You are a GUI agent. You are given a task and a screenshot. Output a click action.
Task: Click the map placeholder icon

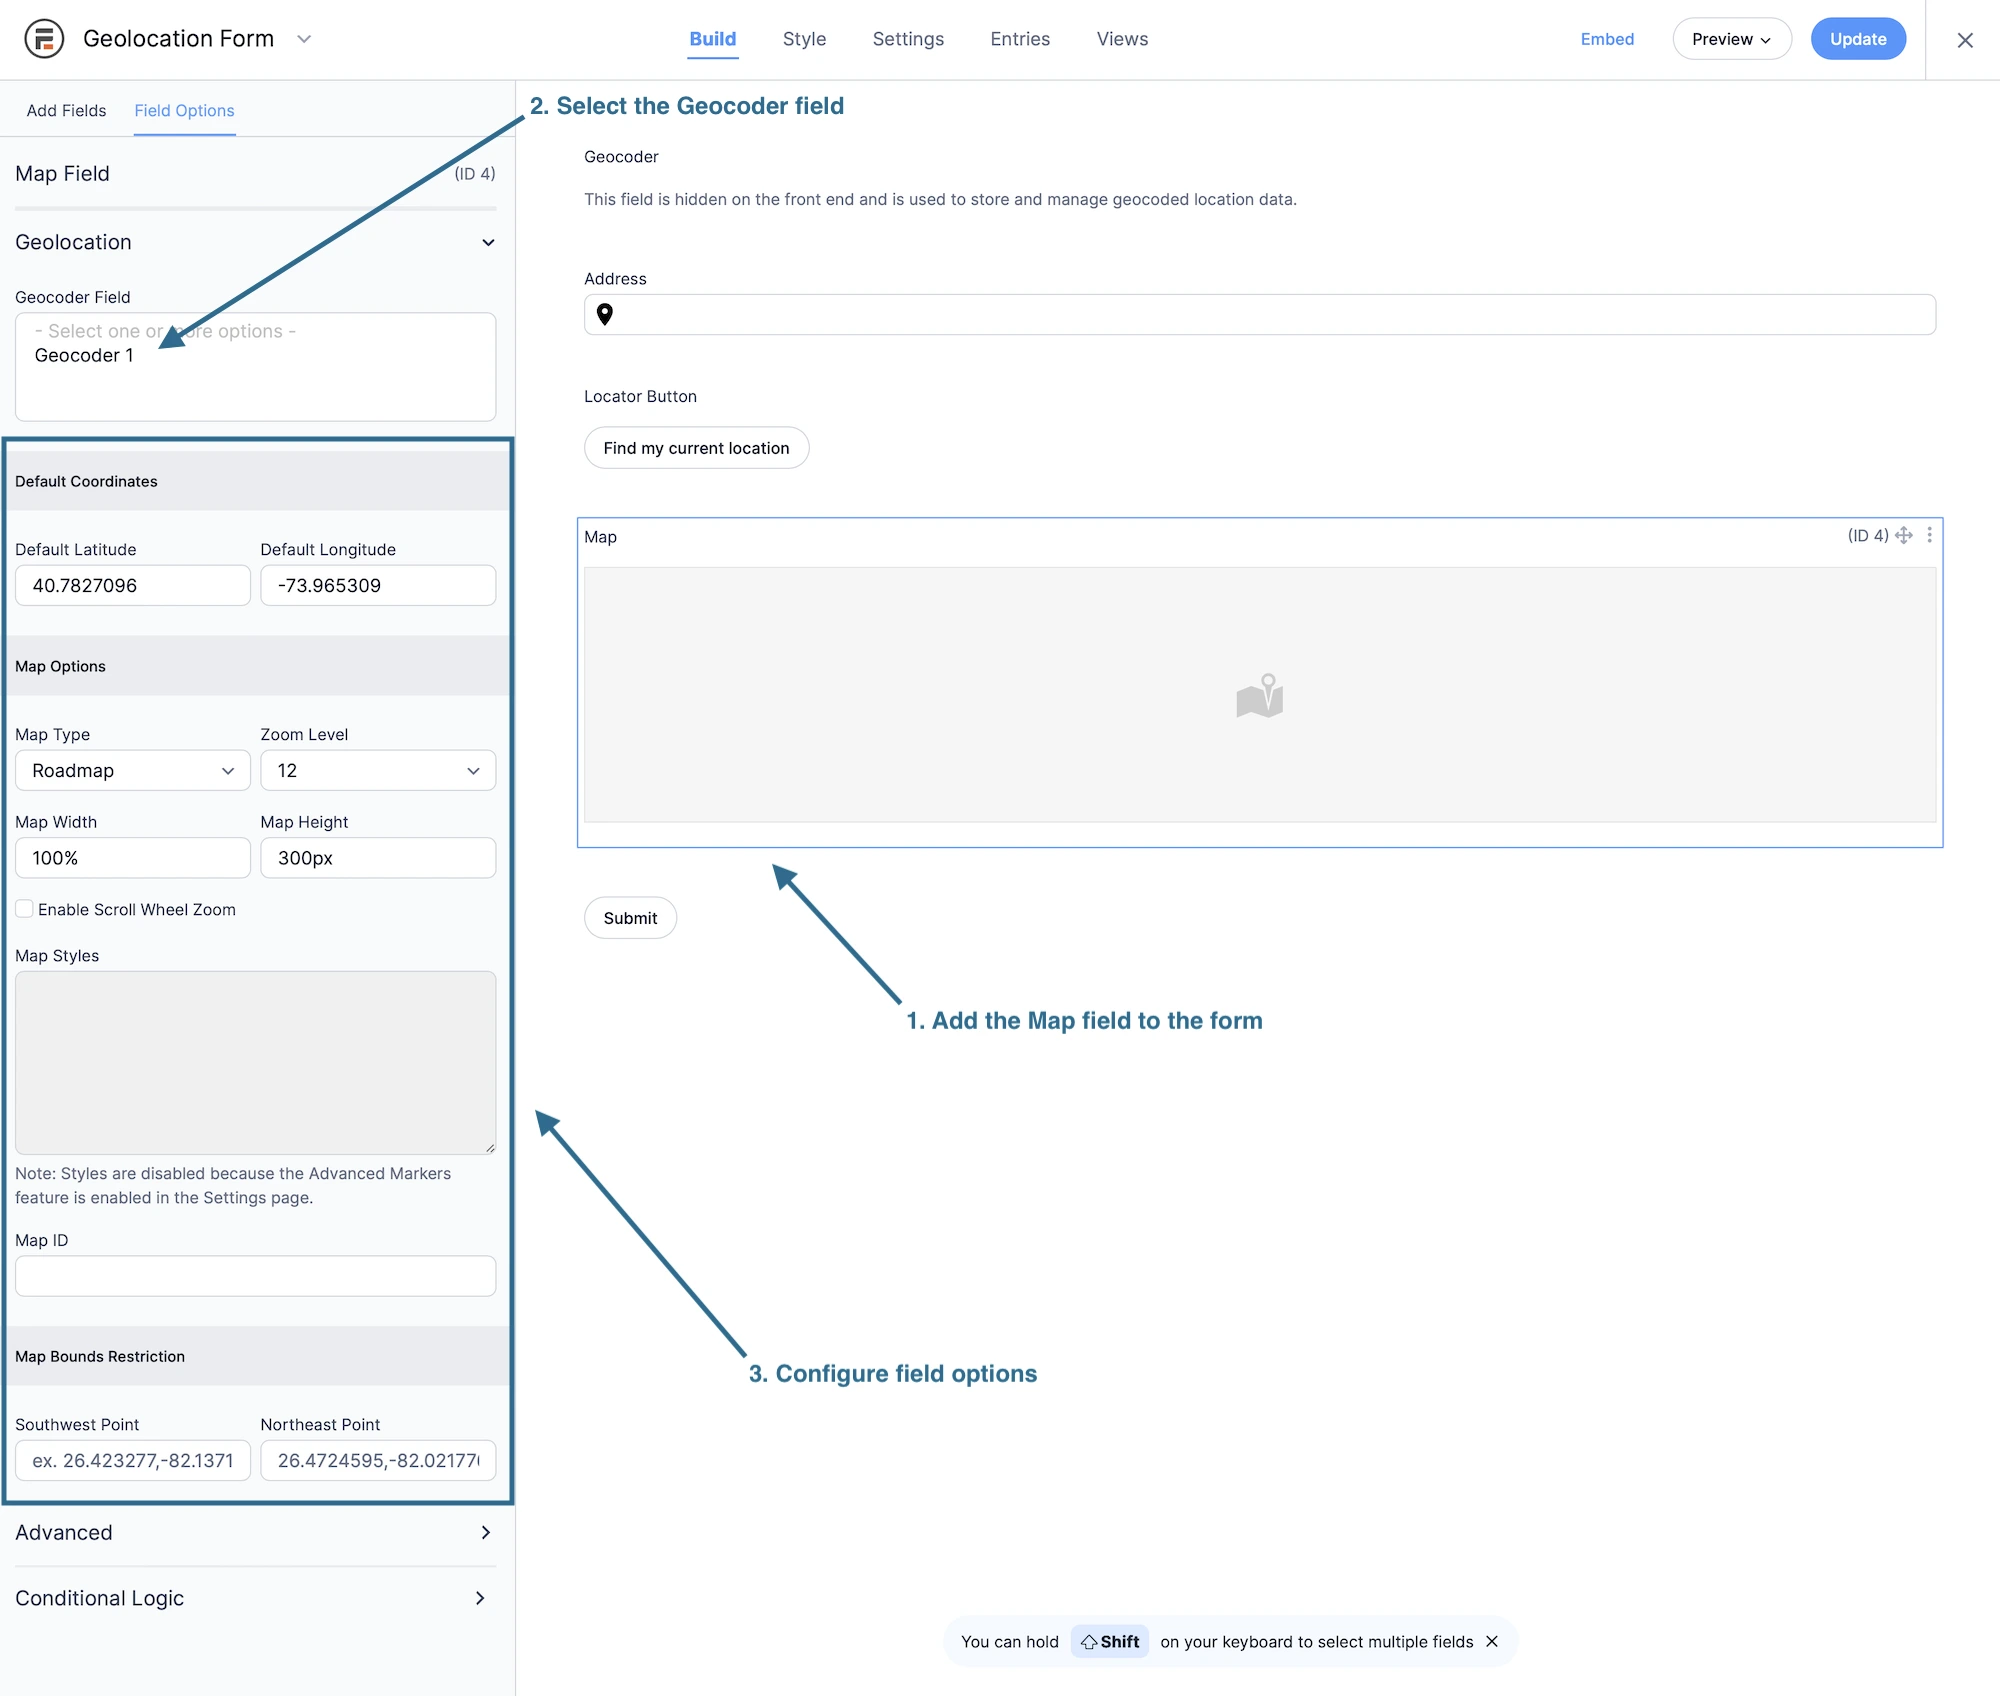(x=1259, y=695)
